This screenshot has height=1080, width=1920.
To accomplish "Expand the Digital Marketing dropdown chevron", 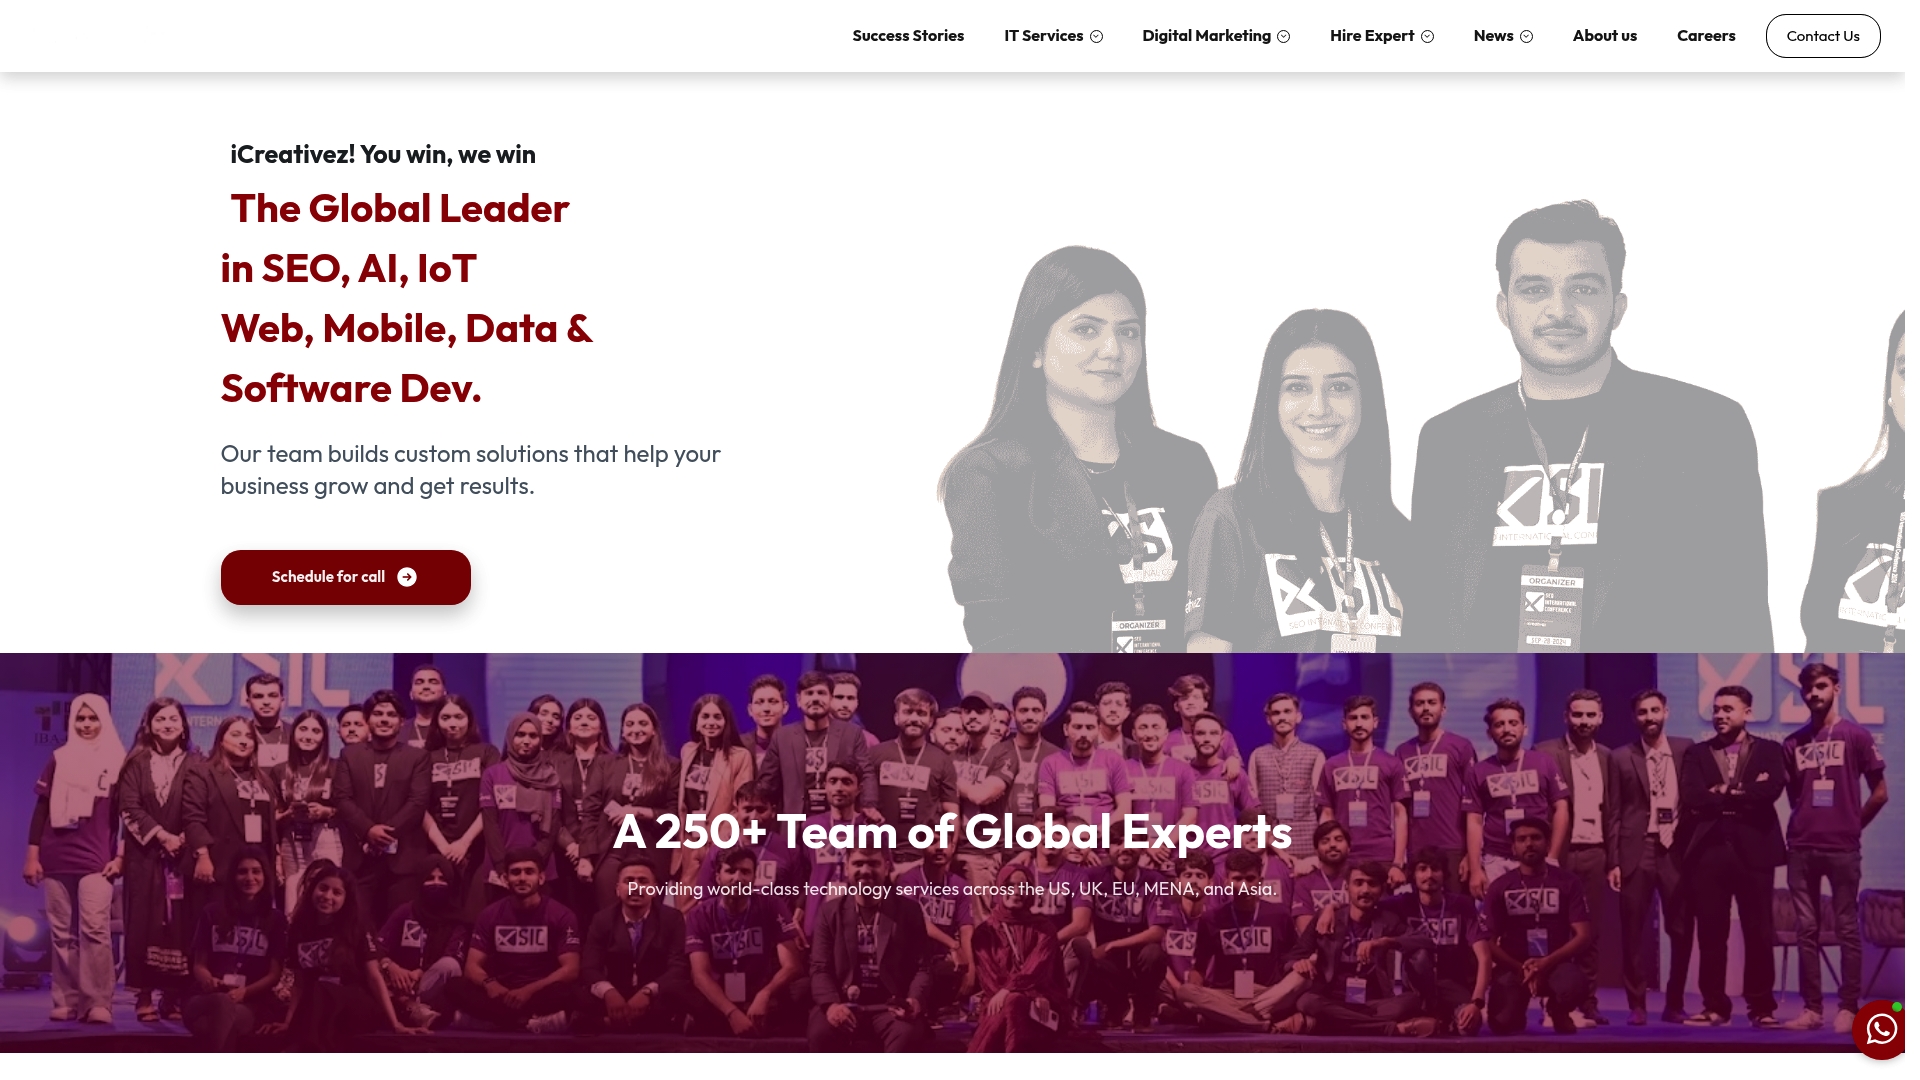I will click(x=1283, y=37).
